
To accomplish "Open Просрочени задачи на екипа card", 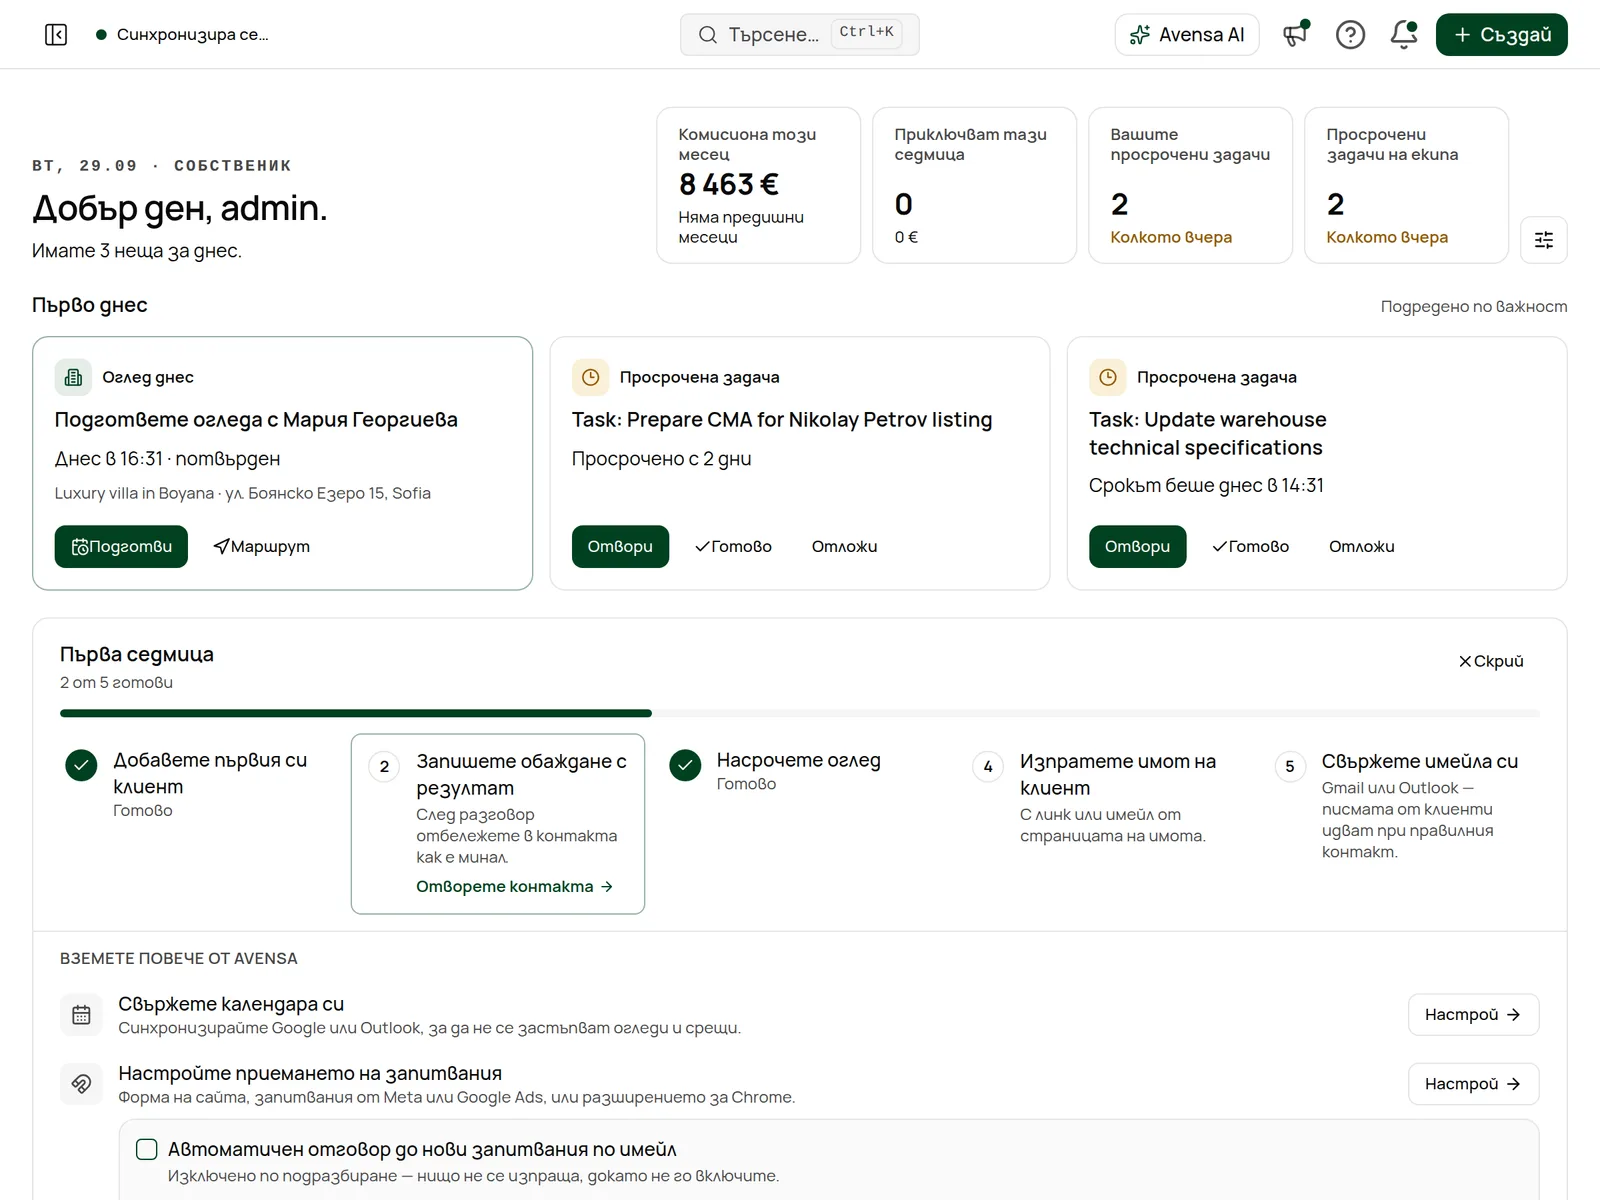I will click(x=1406, y=185).
